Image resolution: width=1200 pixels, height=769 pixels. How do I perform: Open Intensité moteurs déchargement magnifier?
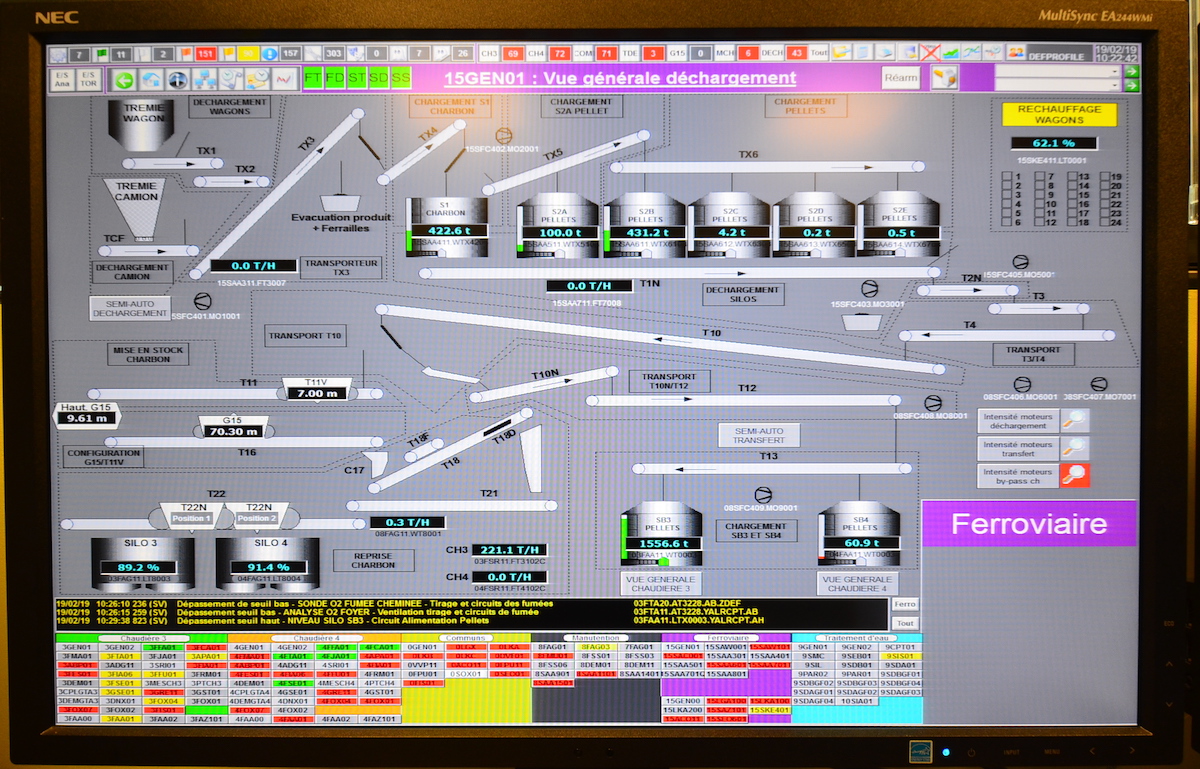click(x=1075, y=419)
